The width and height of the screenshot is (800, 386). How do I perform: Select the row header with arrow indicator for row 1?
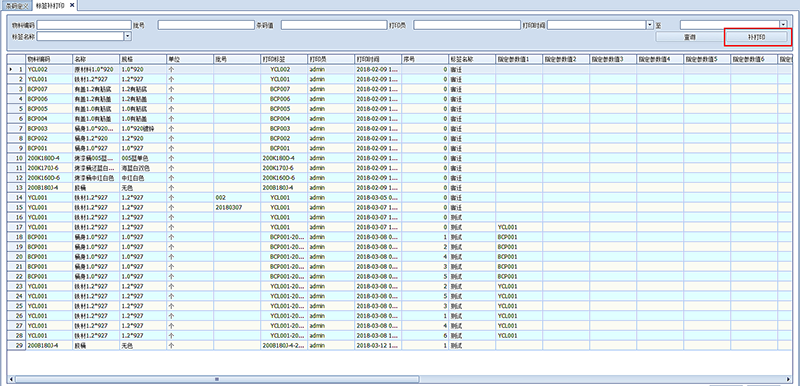pyautogui.click(x=16, y=69)
